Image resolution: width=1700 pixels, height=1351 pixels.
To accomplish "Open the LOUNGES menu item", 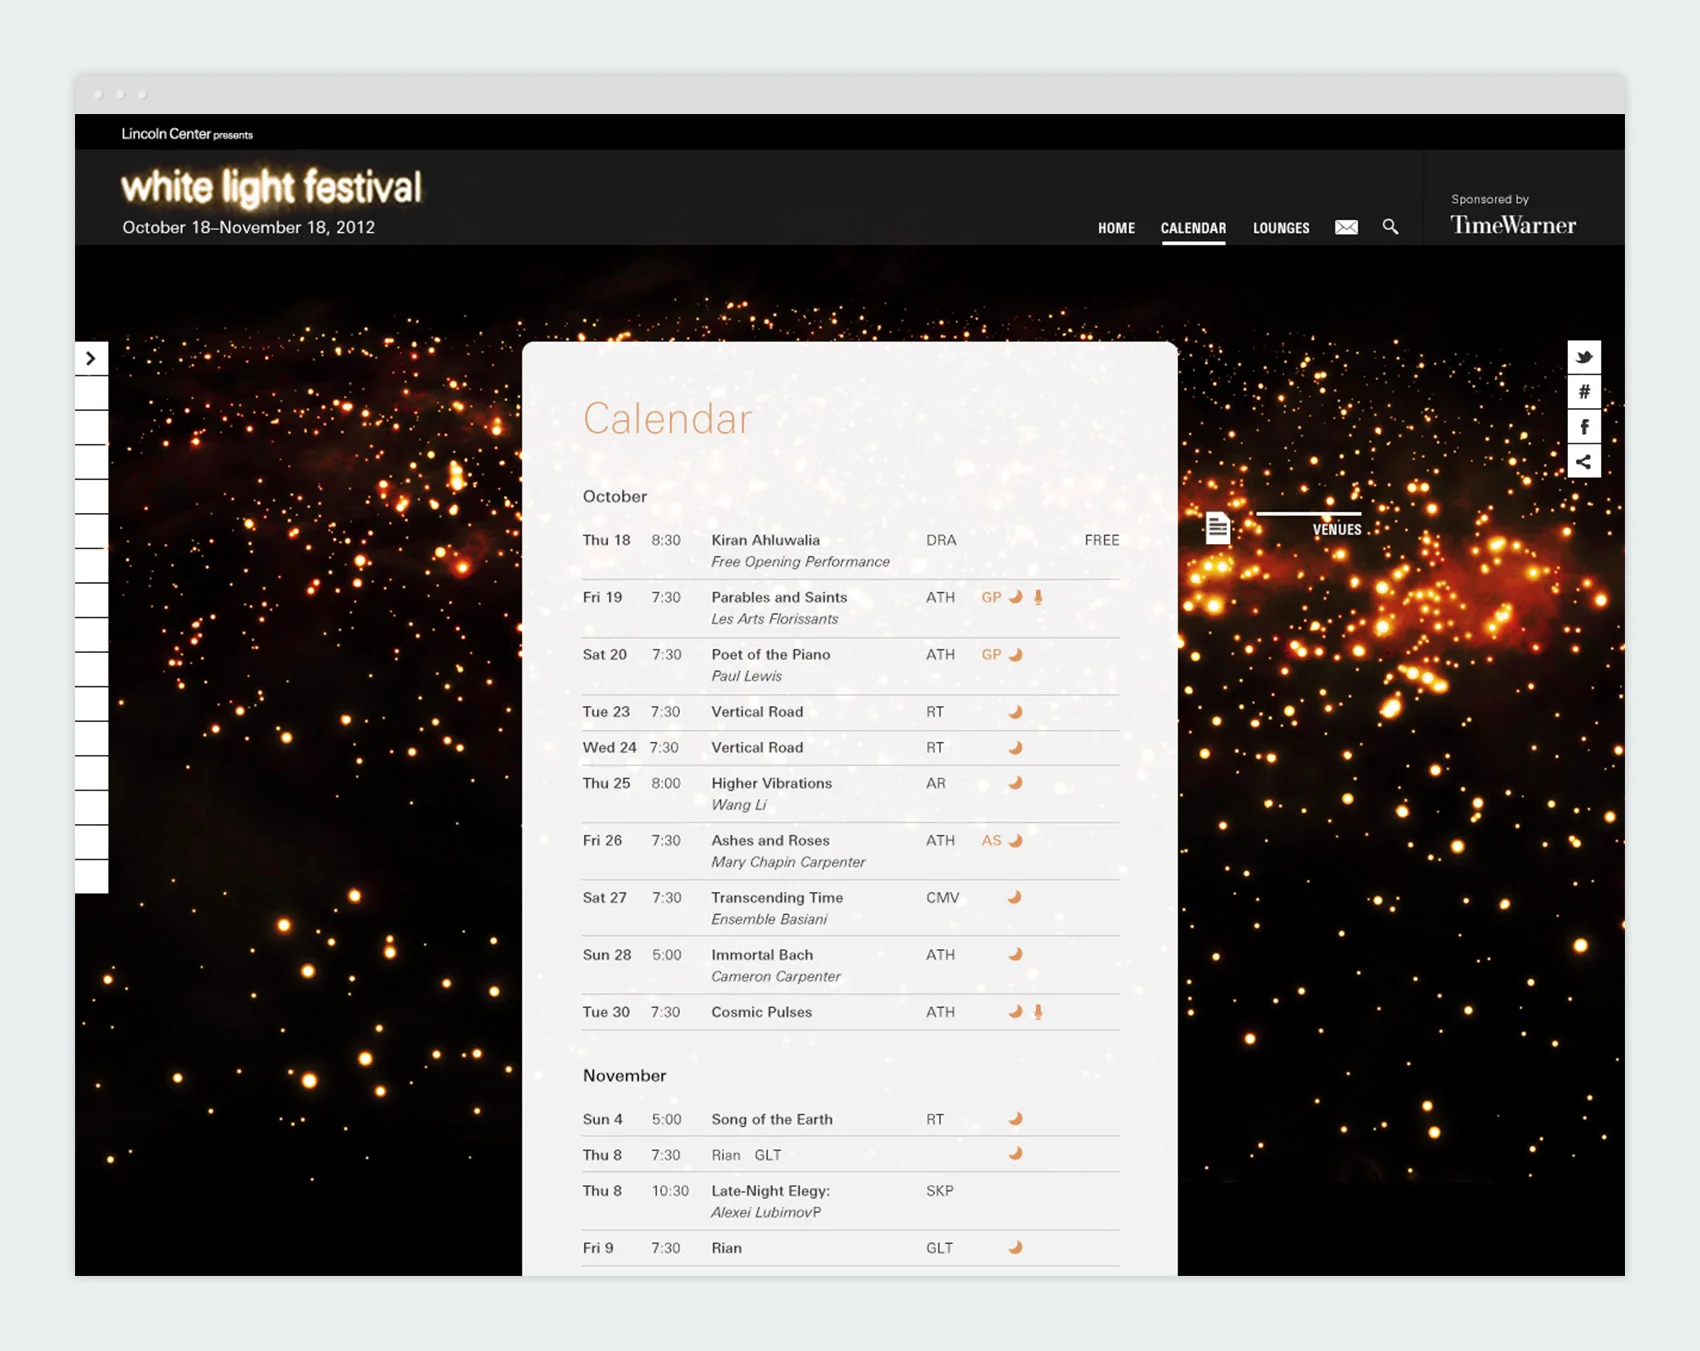I will pyautogui.click(x=1281, y=228).
